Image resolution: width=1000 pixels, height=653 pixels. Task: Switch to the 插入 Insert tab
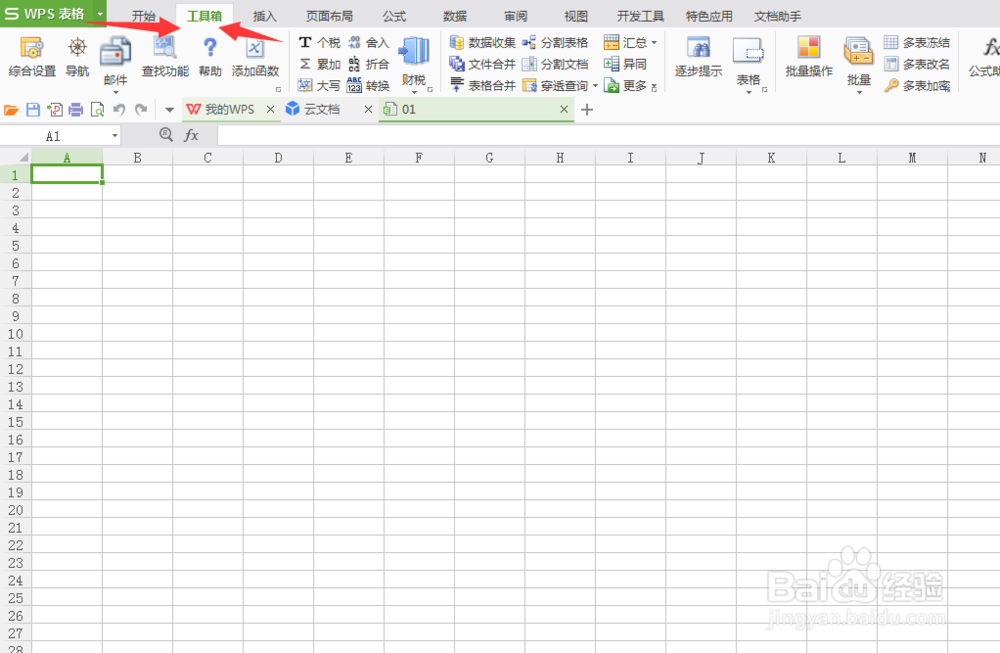(x=265, y=16)
